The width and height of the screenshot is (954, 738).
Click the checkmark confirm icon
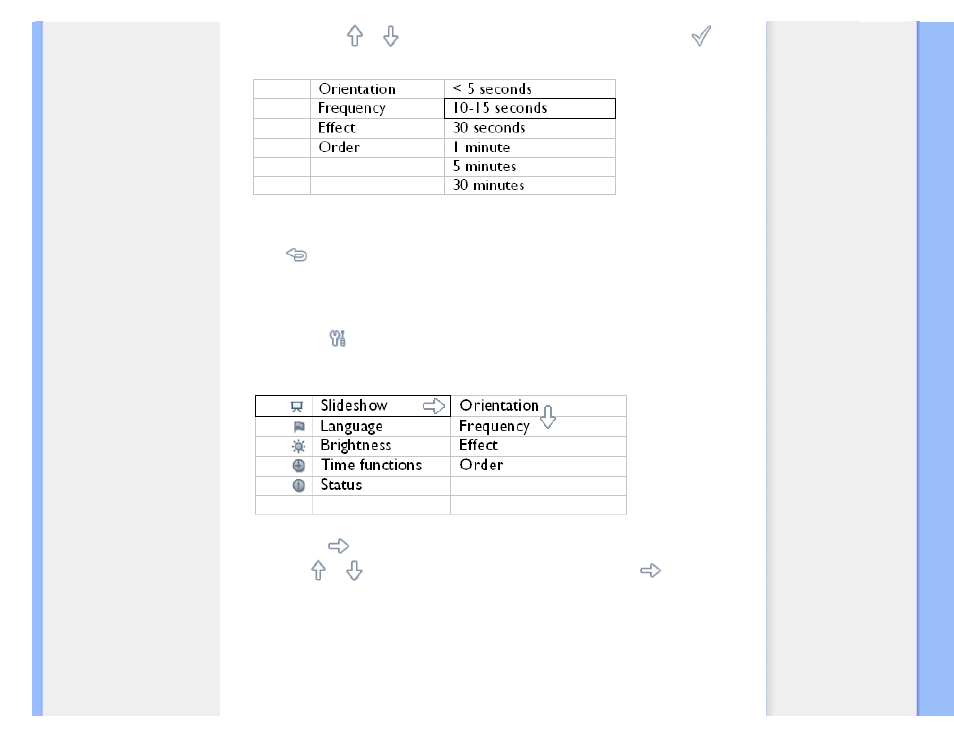701,36
